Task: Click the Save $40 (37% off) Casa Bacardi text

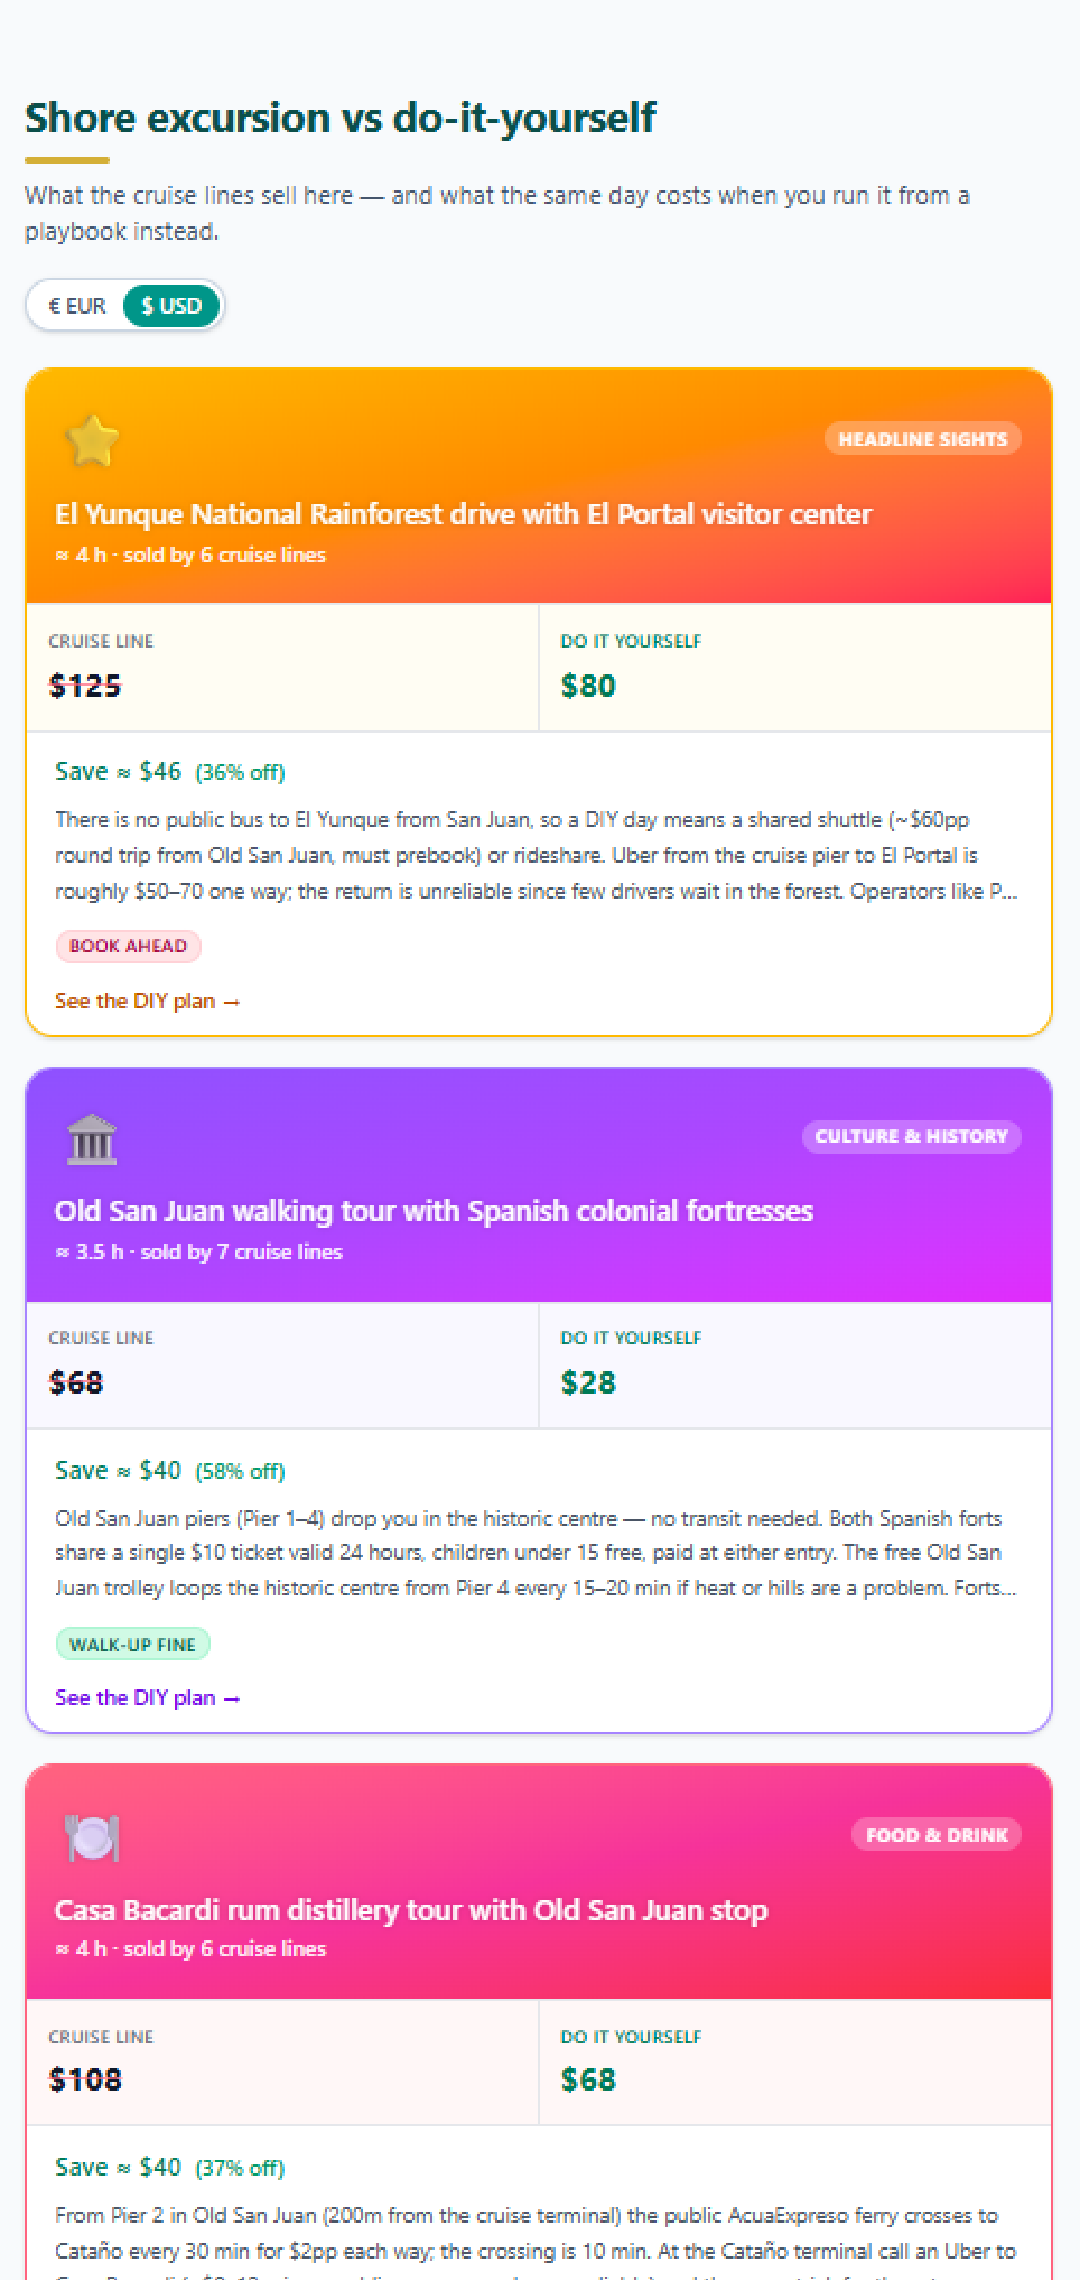Action: (170, 2167)
